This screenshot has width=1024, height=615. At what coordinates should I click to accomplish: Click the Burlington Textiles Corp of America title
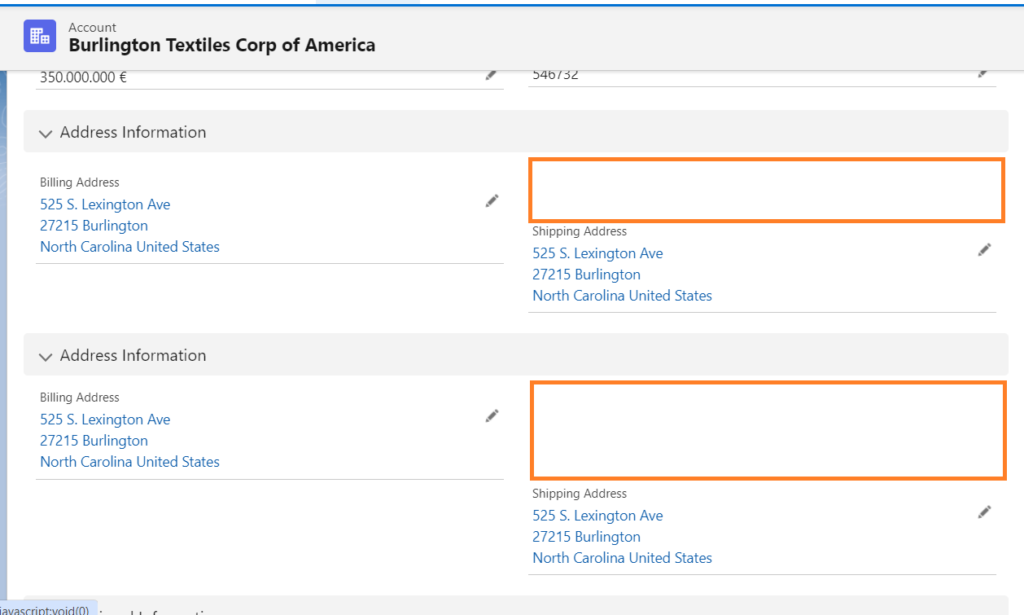pos(222,45)
